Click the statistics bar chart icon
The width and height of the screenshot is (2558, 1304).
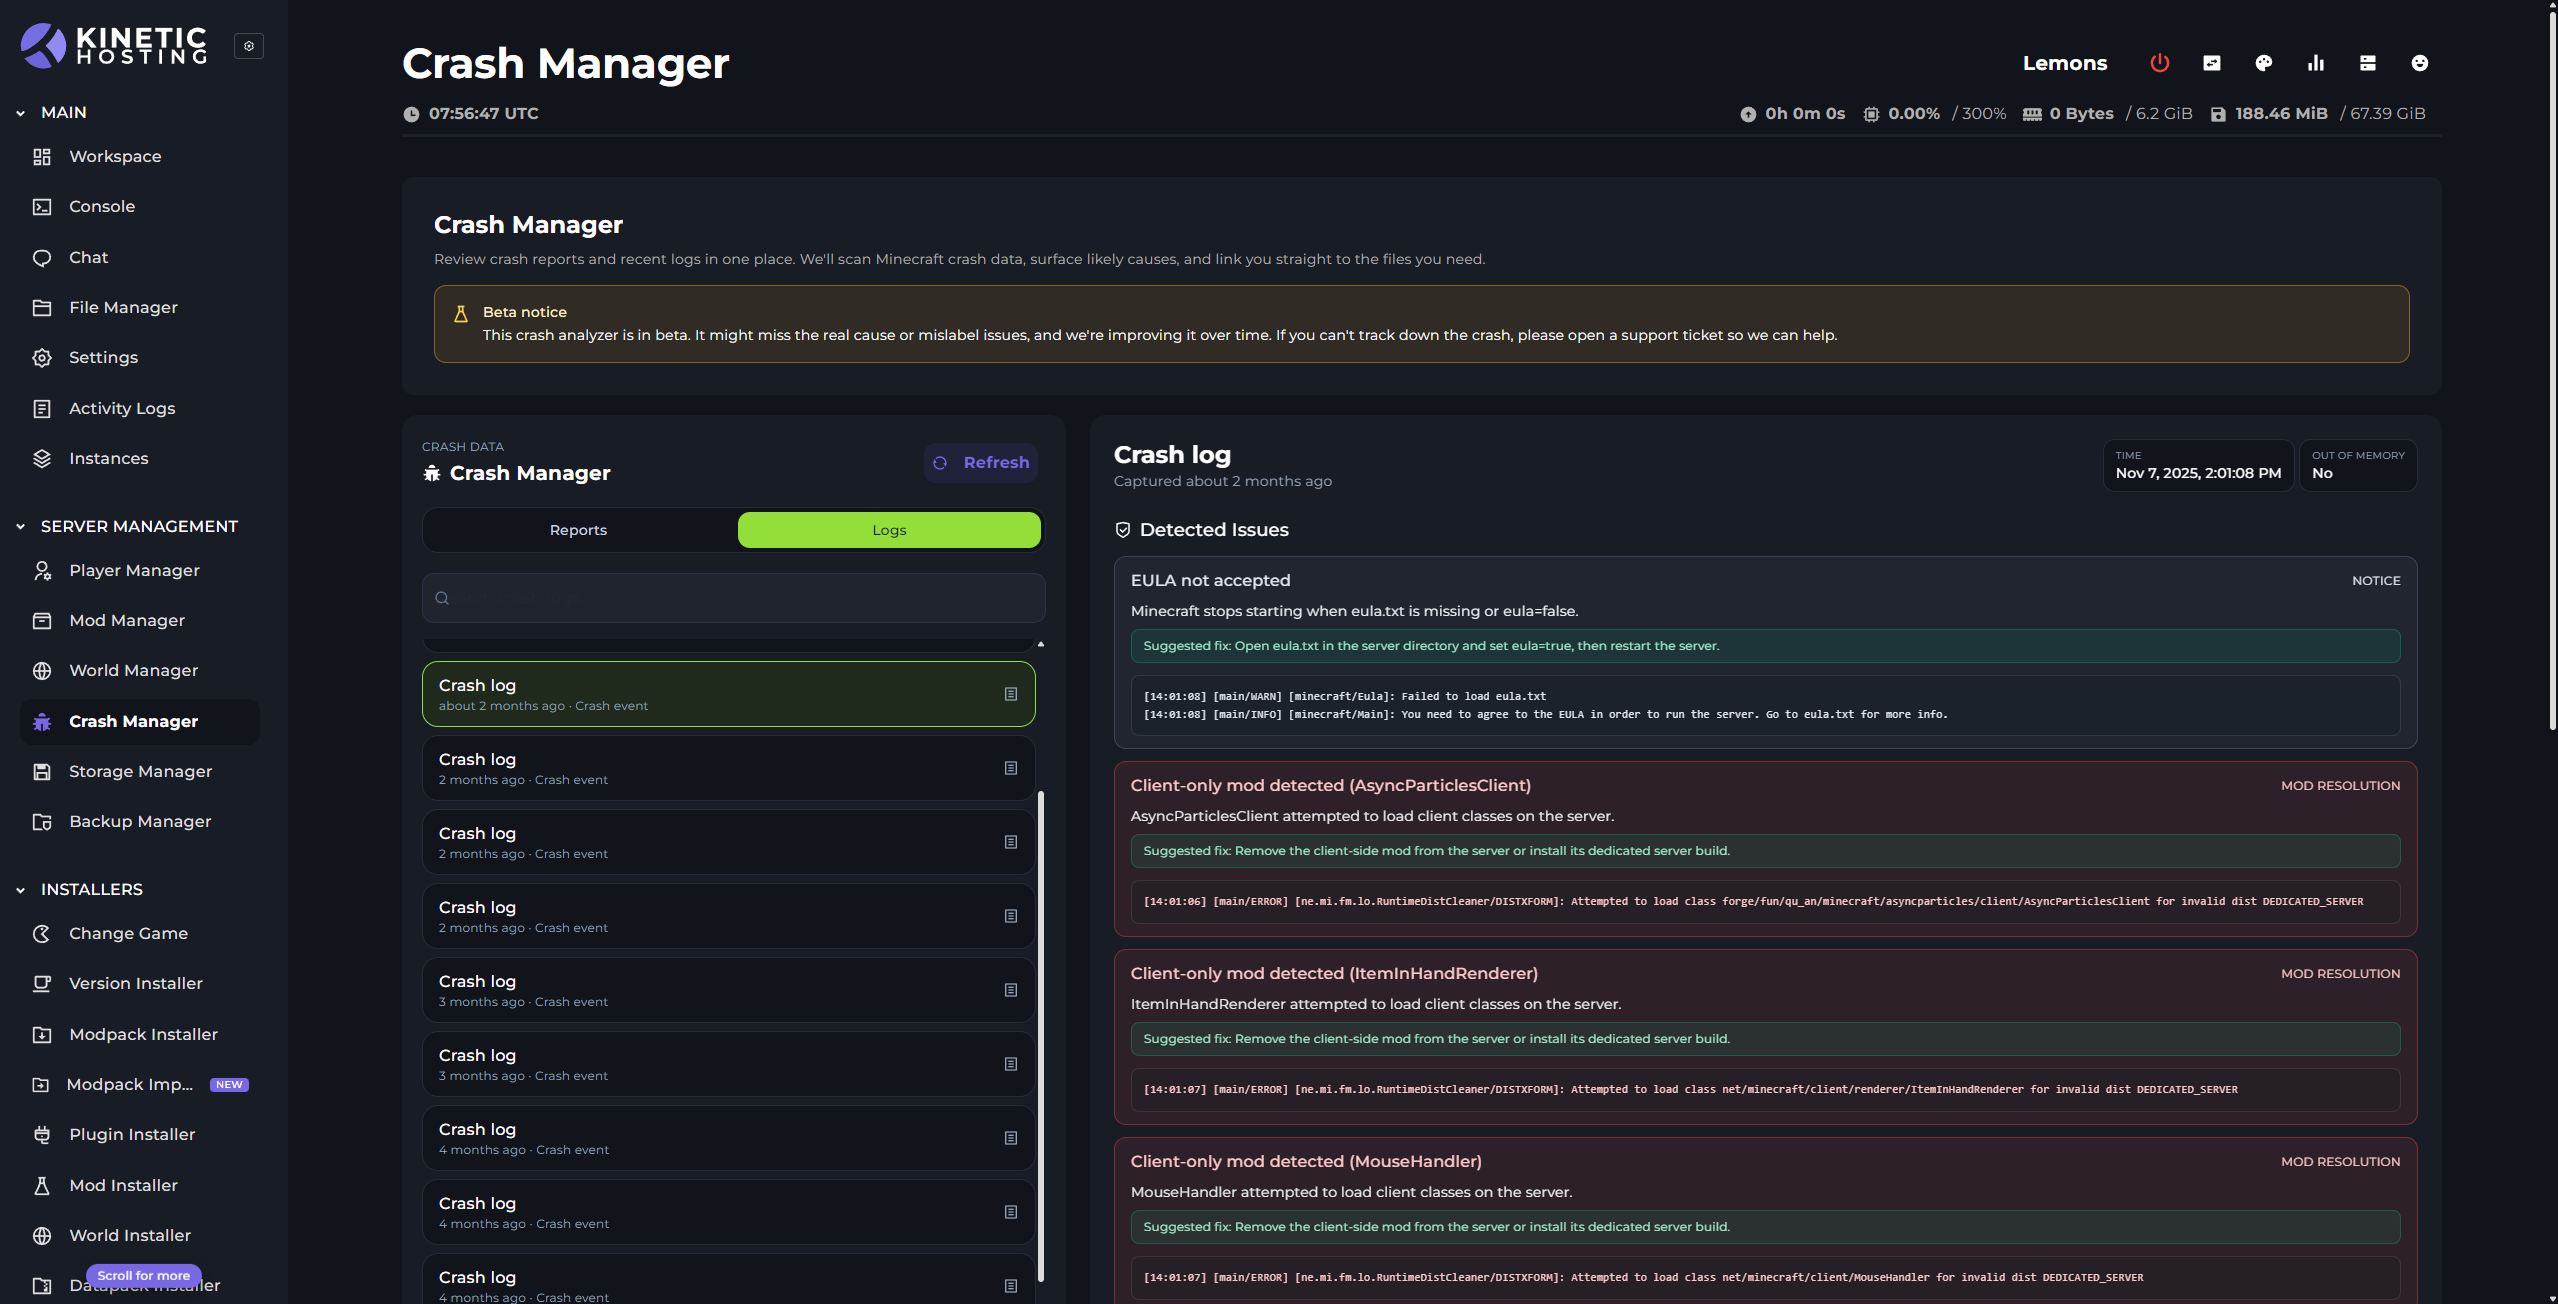[2315, 63]
